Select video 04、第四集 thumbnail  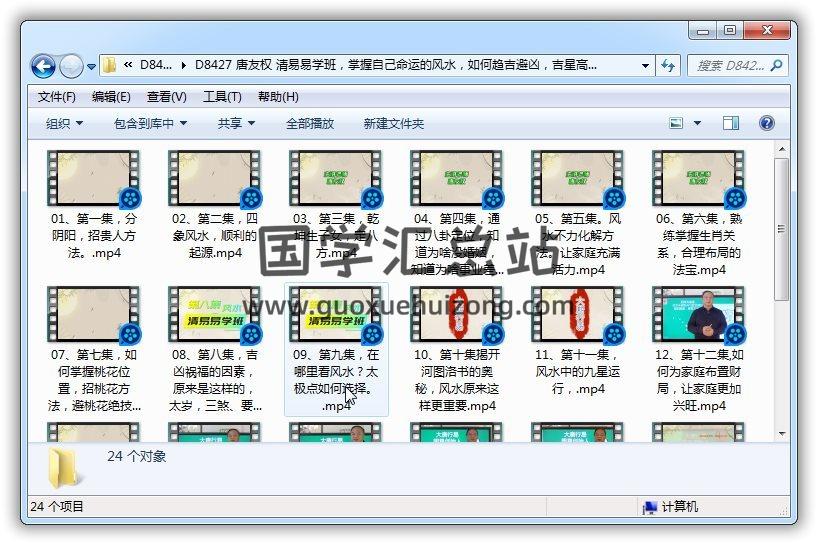tap(456, 178)
